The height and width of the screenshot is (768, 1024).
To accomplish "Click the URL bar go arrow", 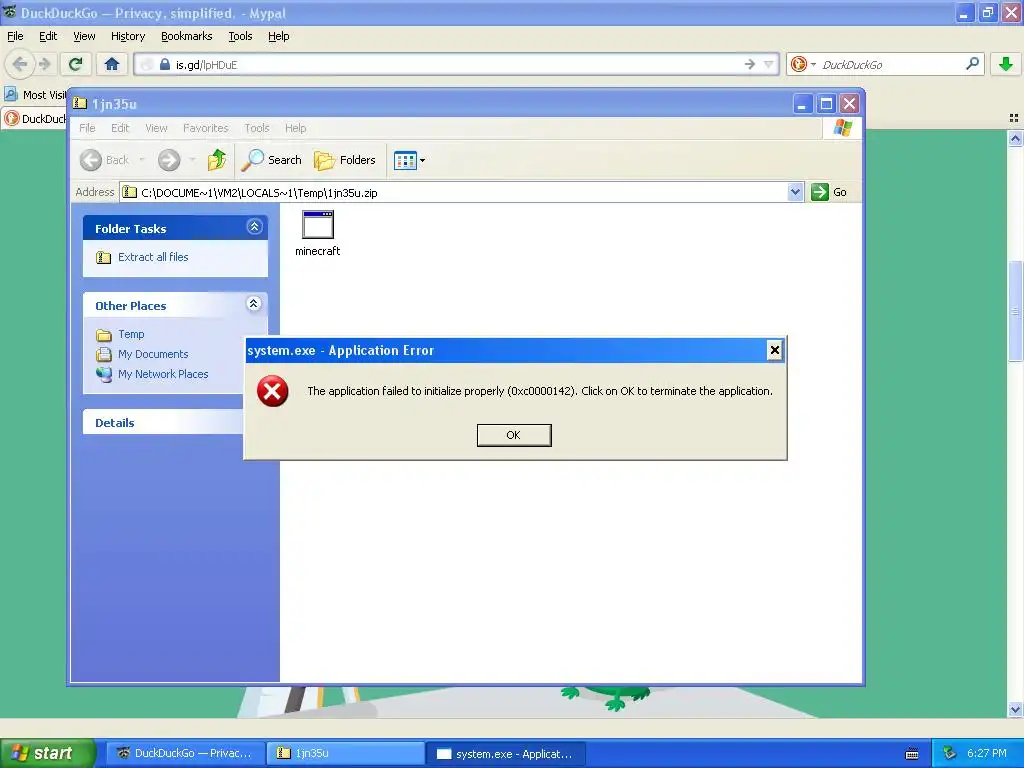I will click(750, 64).
